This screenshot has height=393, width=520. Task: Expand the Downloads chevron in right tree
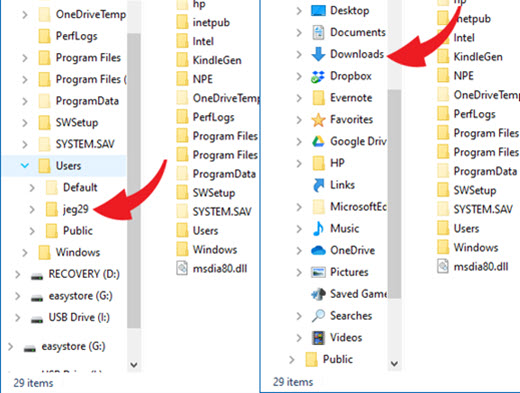pos(299,54)
